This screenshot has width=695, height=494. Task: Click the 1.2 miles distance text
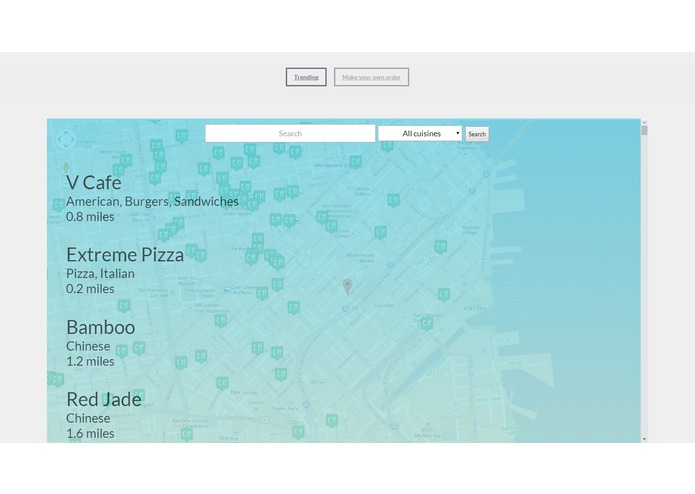click(90, 362)
